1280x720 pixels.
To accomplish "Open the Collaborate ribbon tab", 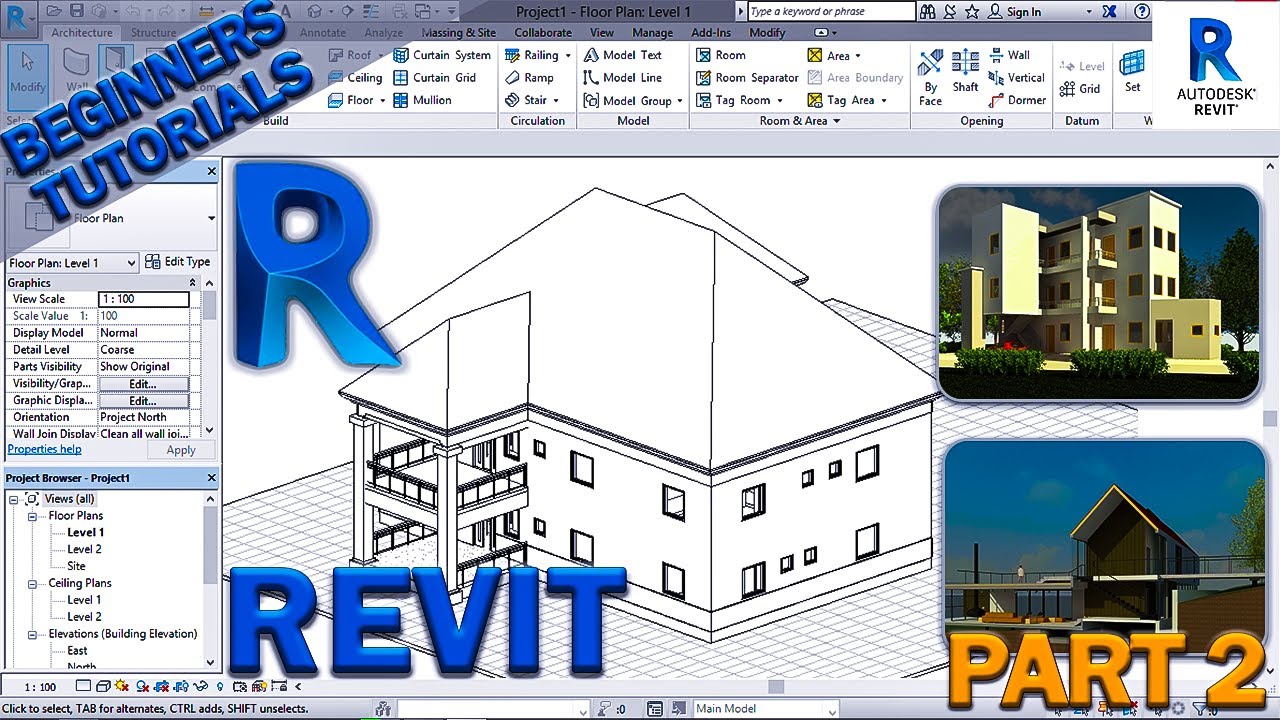I will click(x=543, y=33).
